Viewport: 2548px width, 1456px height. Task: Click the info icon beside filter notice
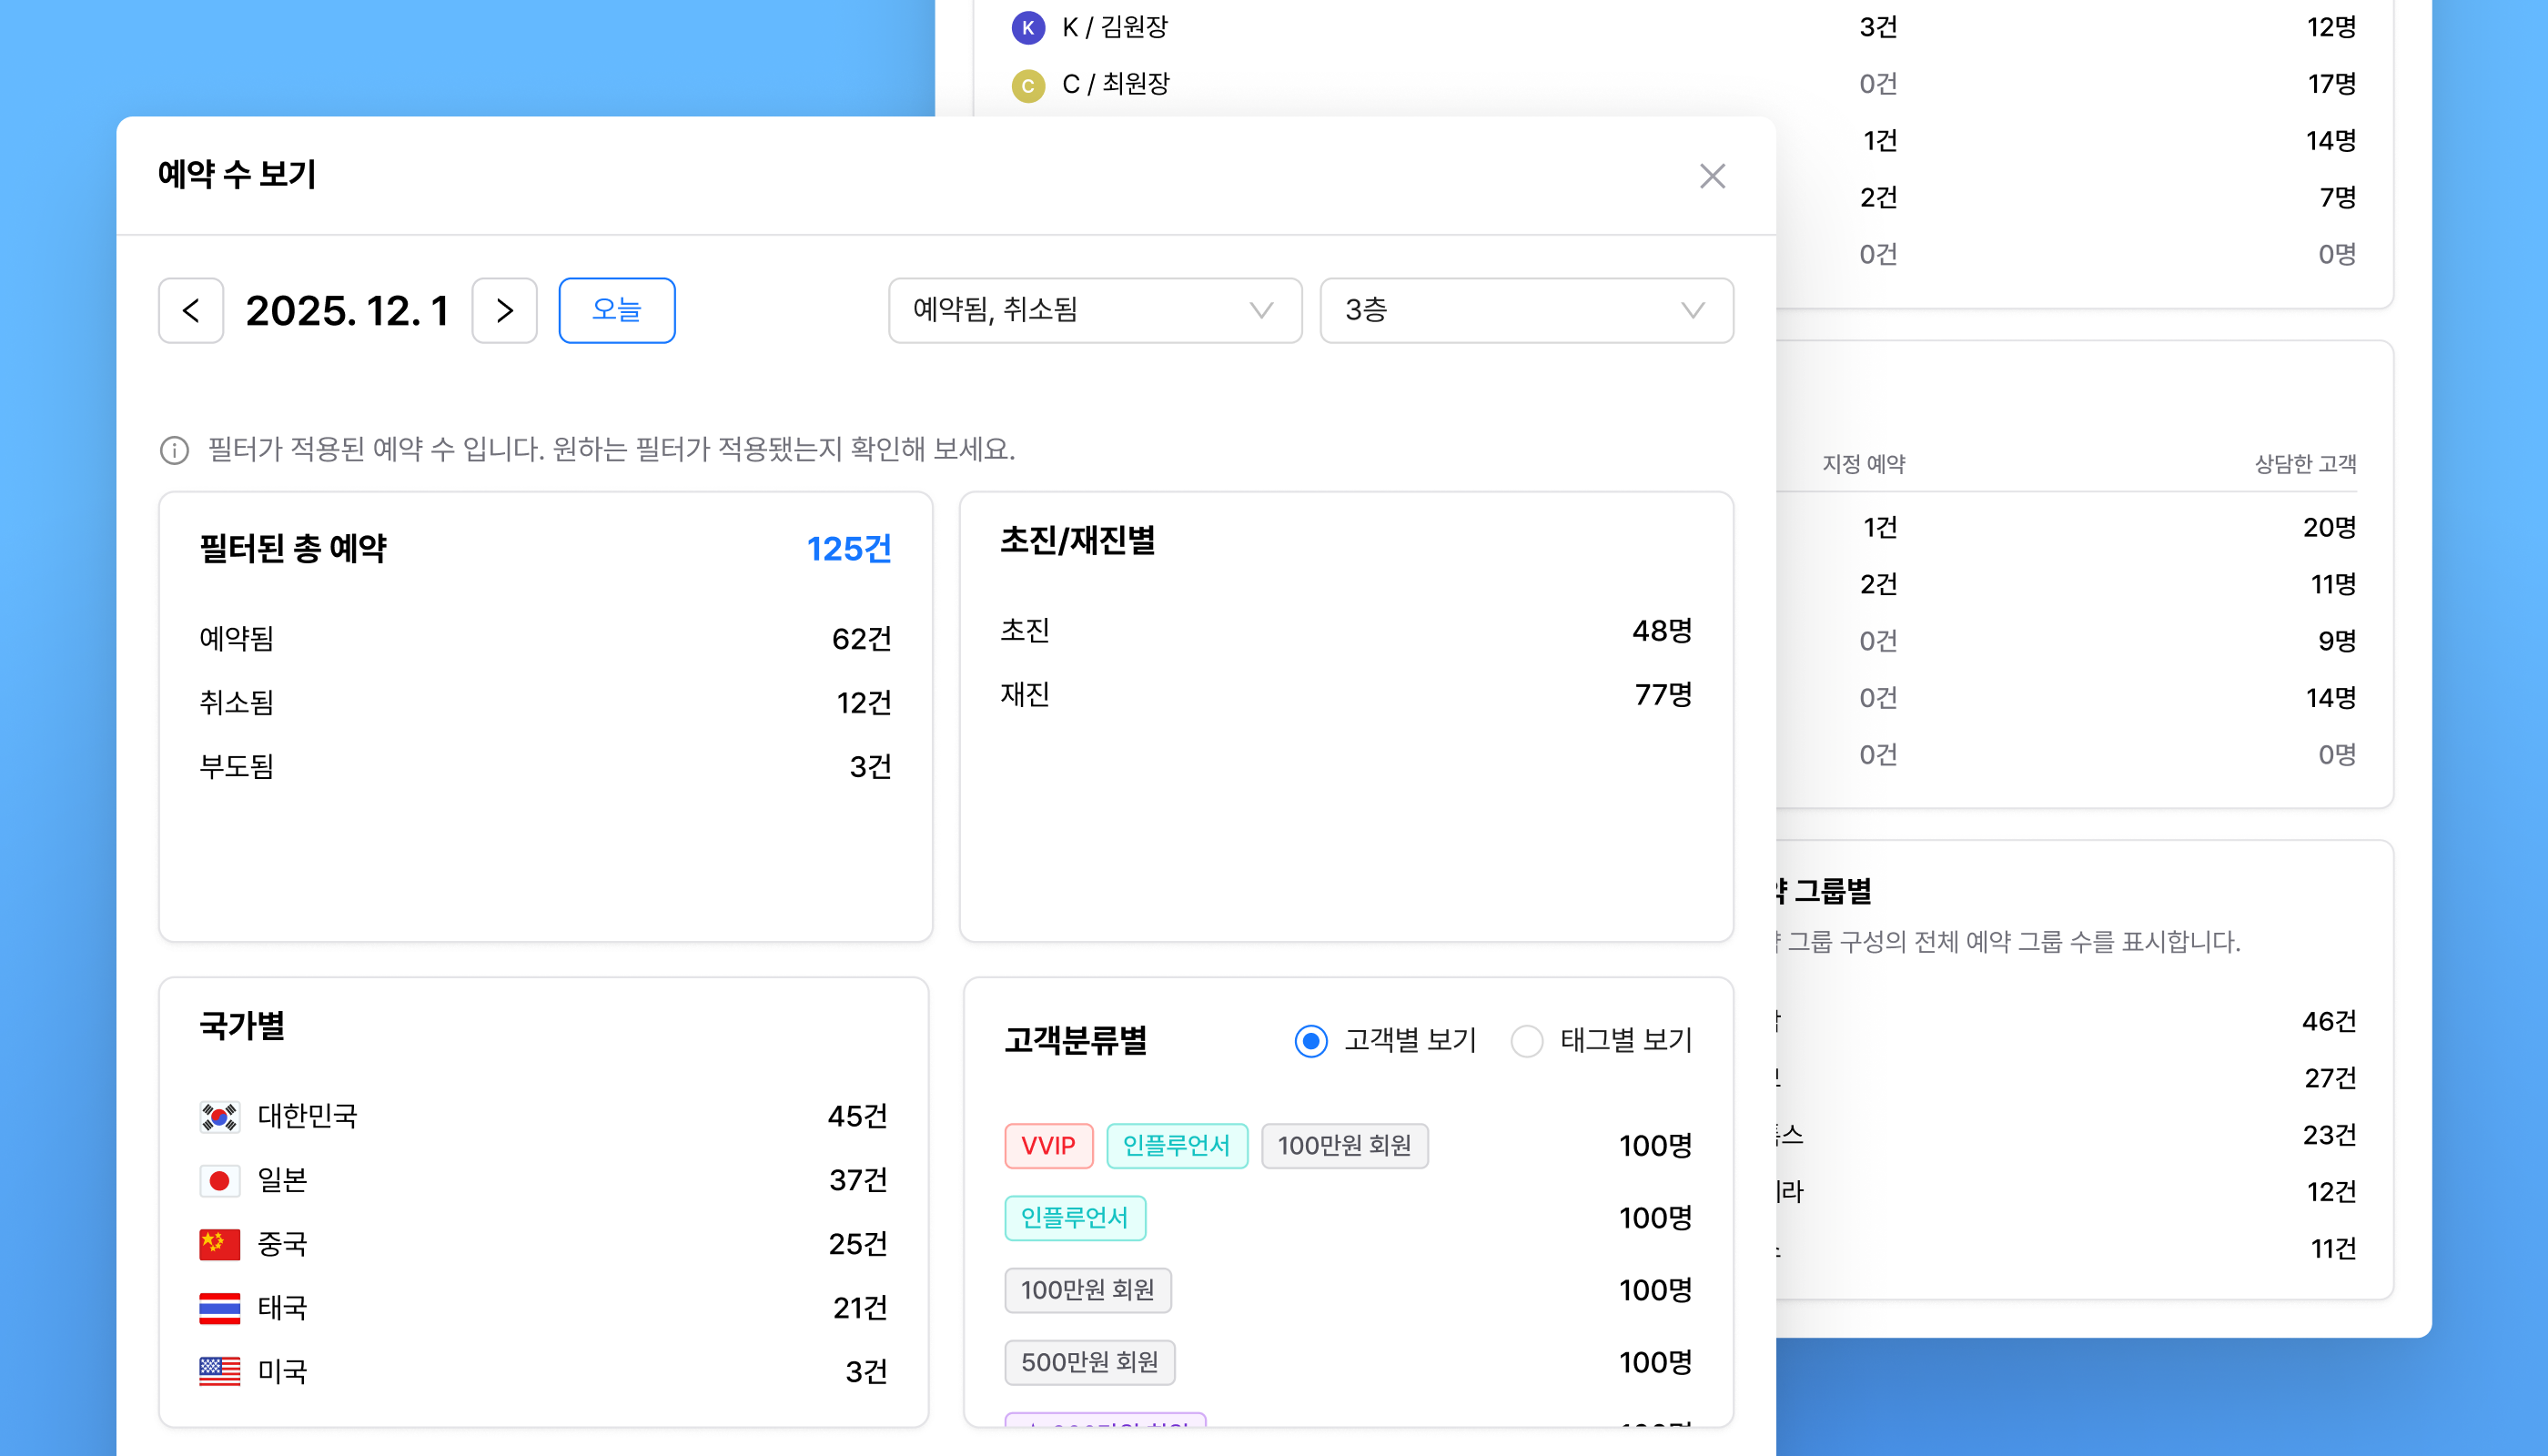tap(174, 450)
